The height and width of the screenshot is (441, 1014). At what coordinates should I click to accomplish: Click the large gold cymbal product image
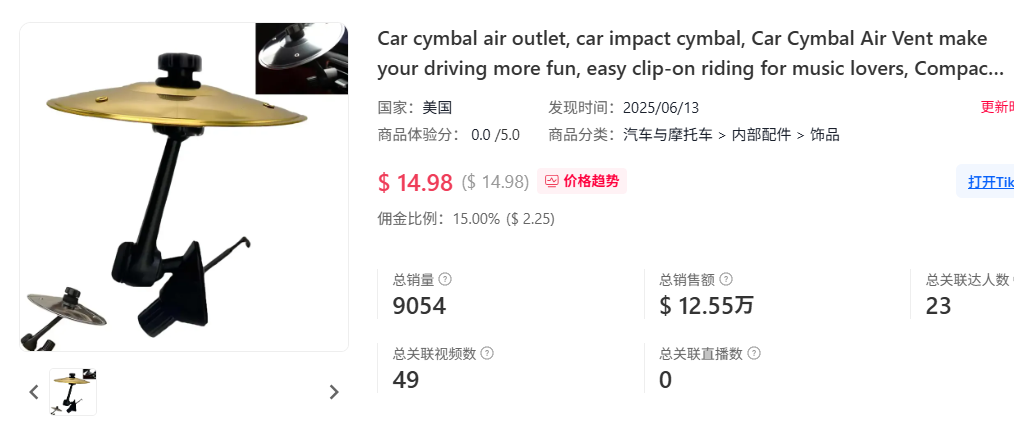(184, 188)
